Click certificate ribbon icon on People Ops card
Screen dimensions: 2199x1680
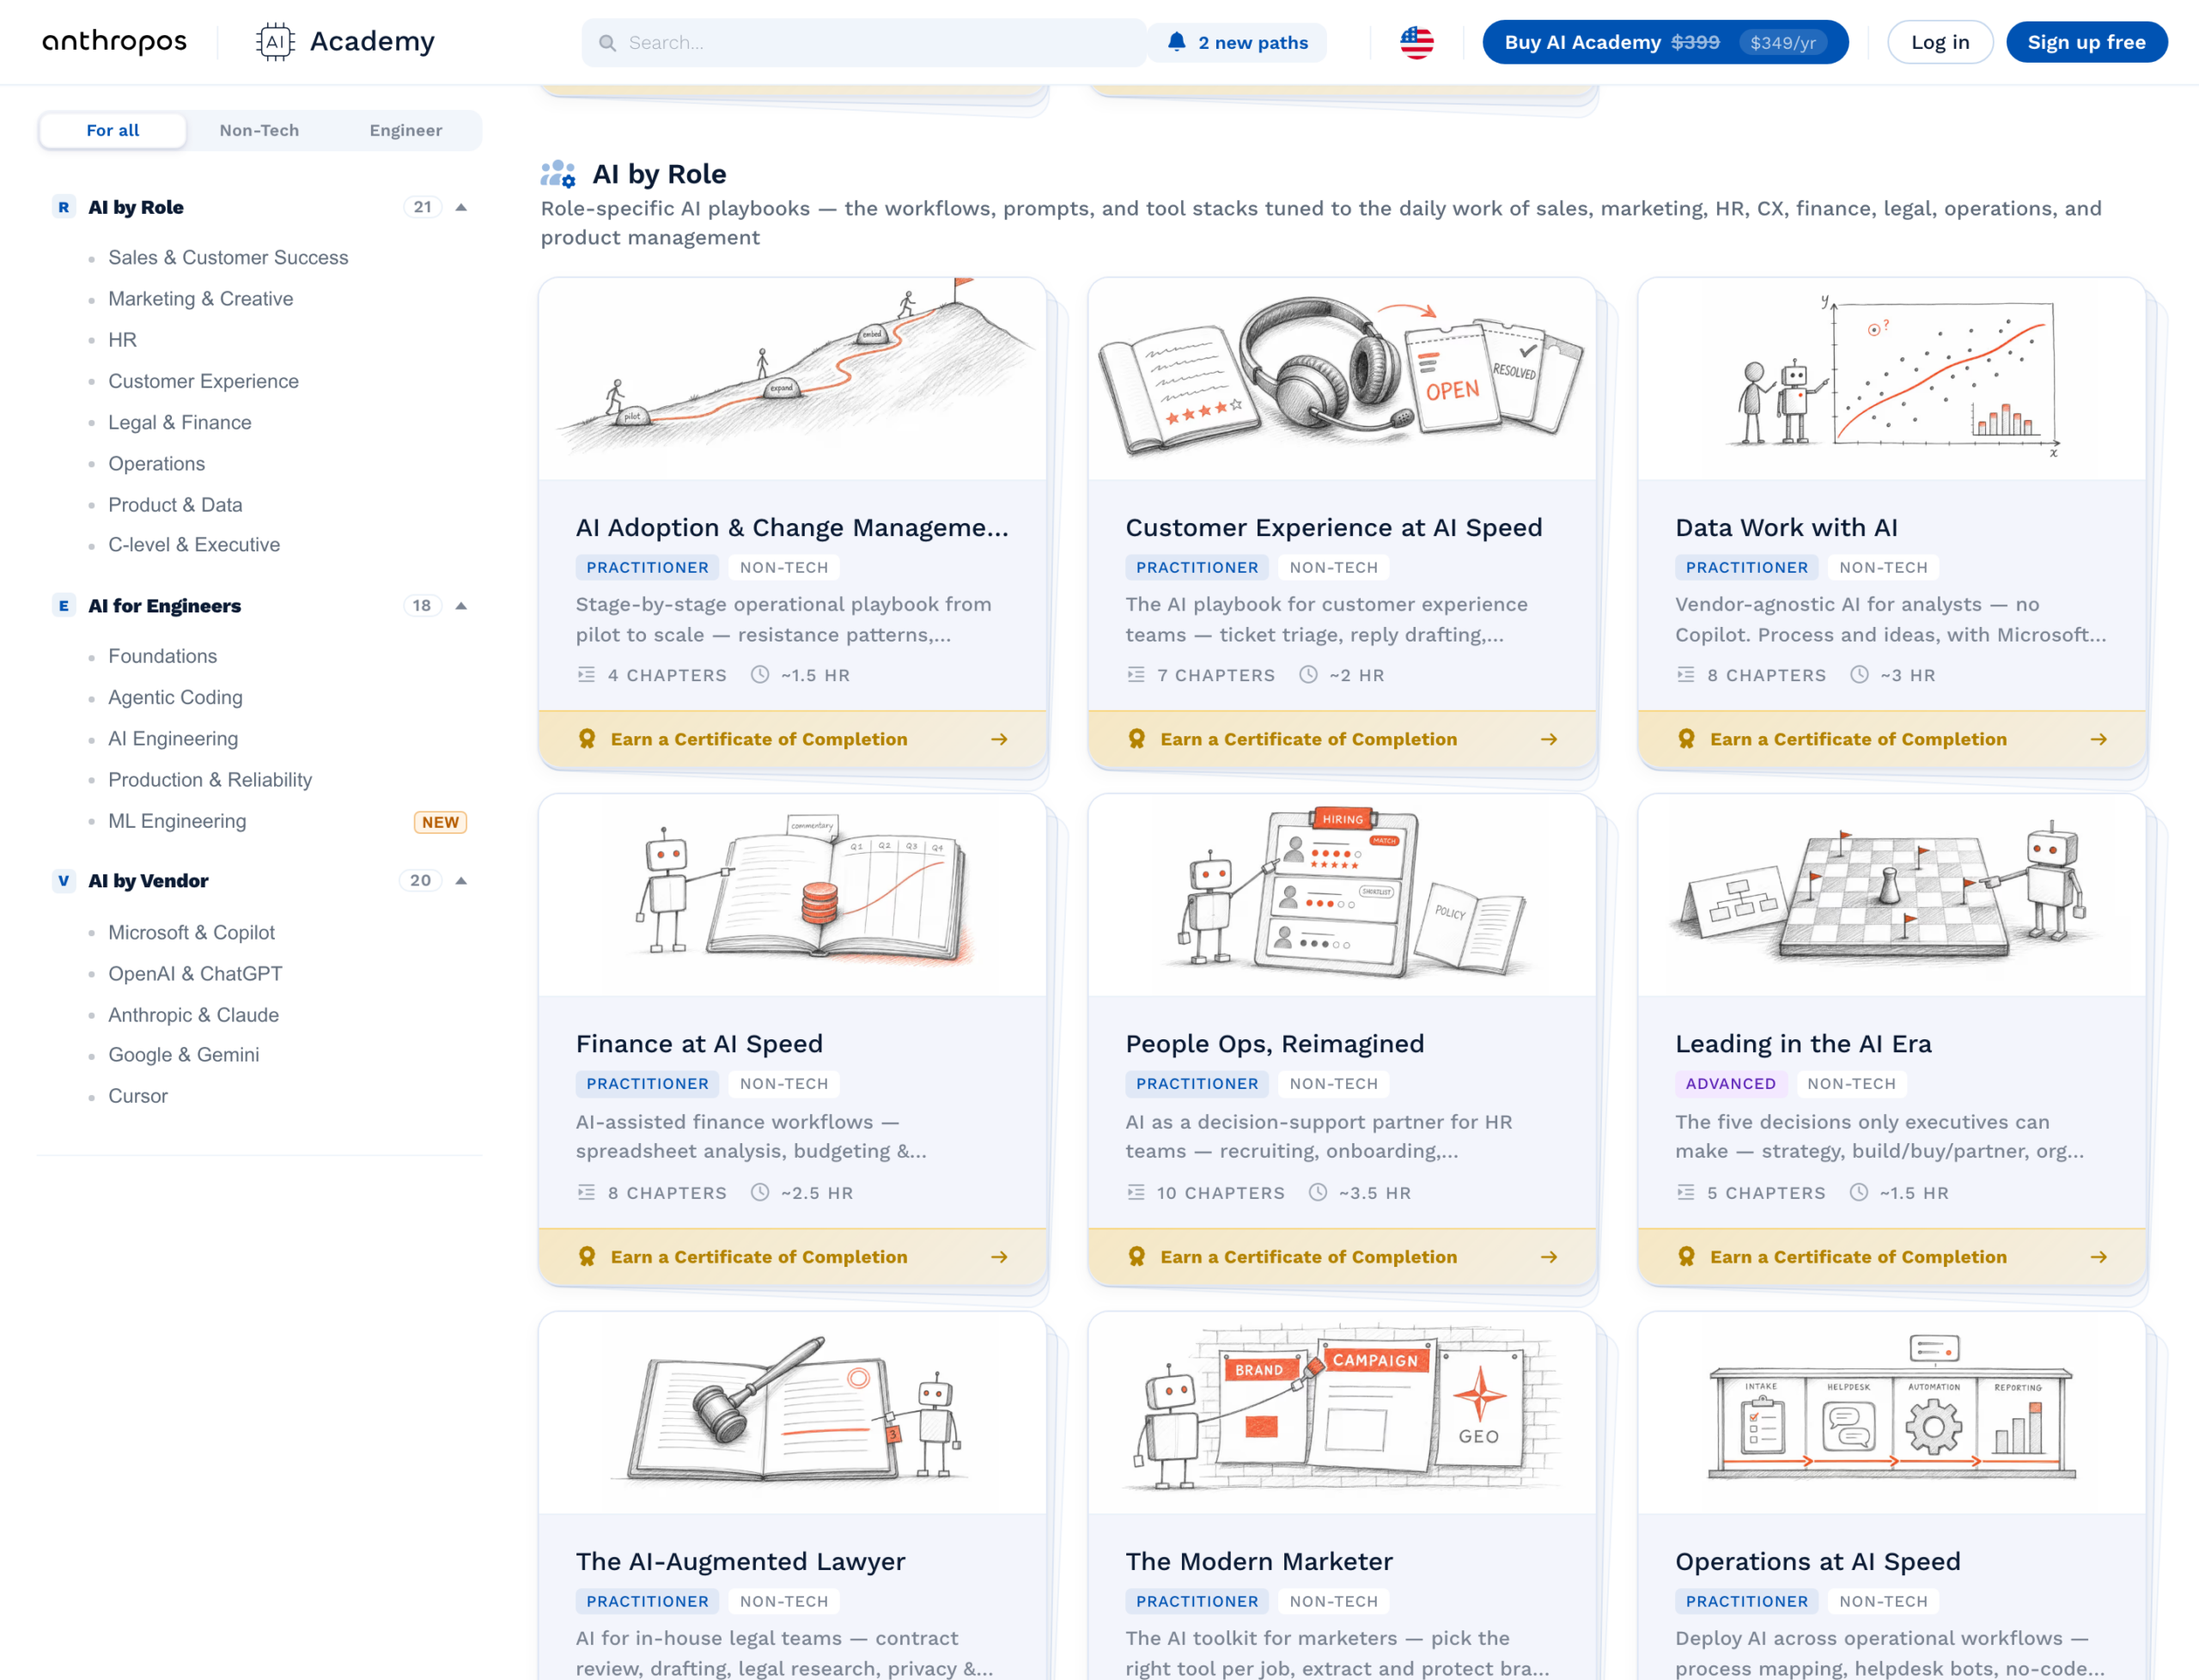tap(1137, 1257)
